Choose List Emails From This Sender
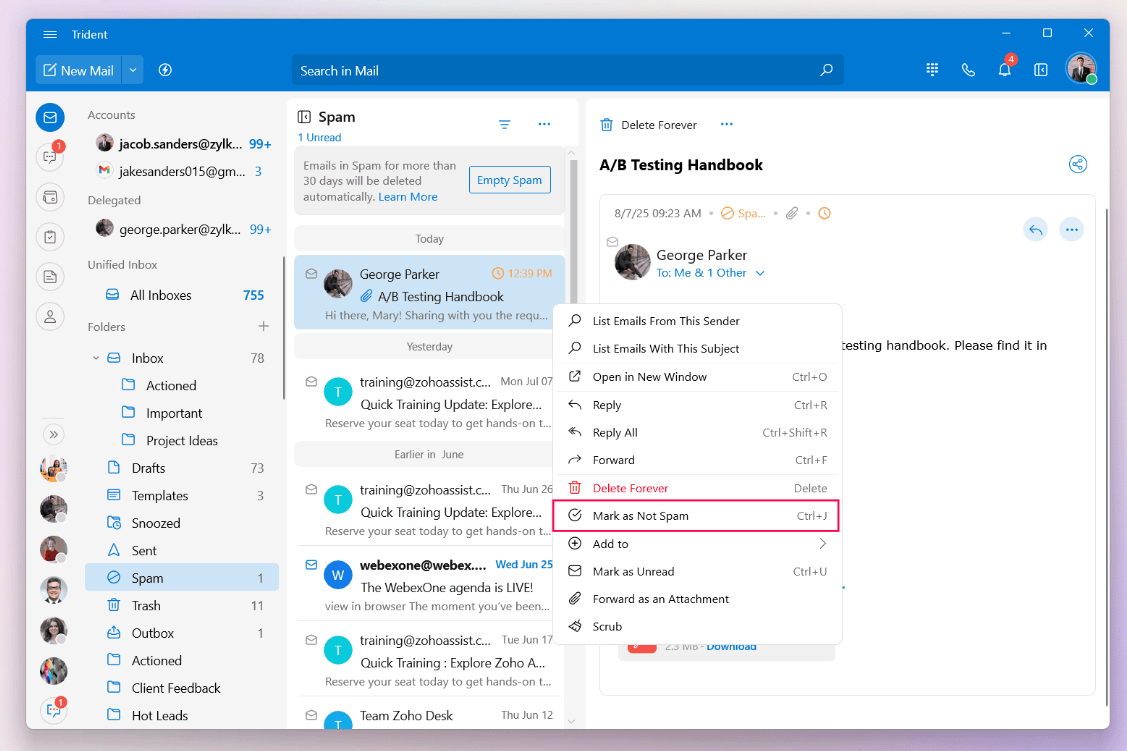1127x751 pixels. pos(697,321)
